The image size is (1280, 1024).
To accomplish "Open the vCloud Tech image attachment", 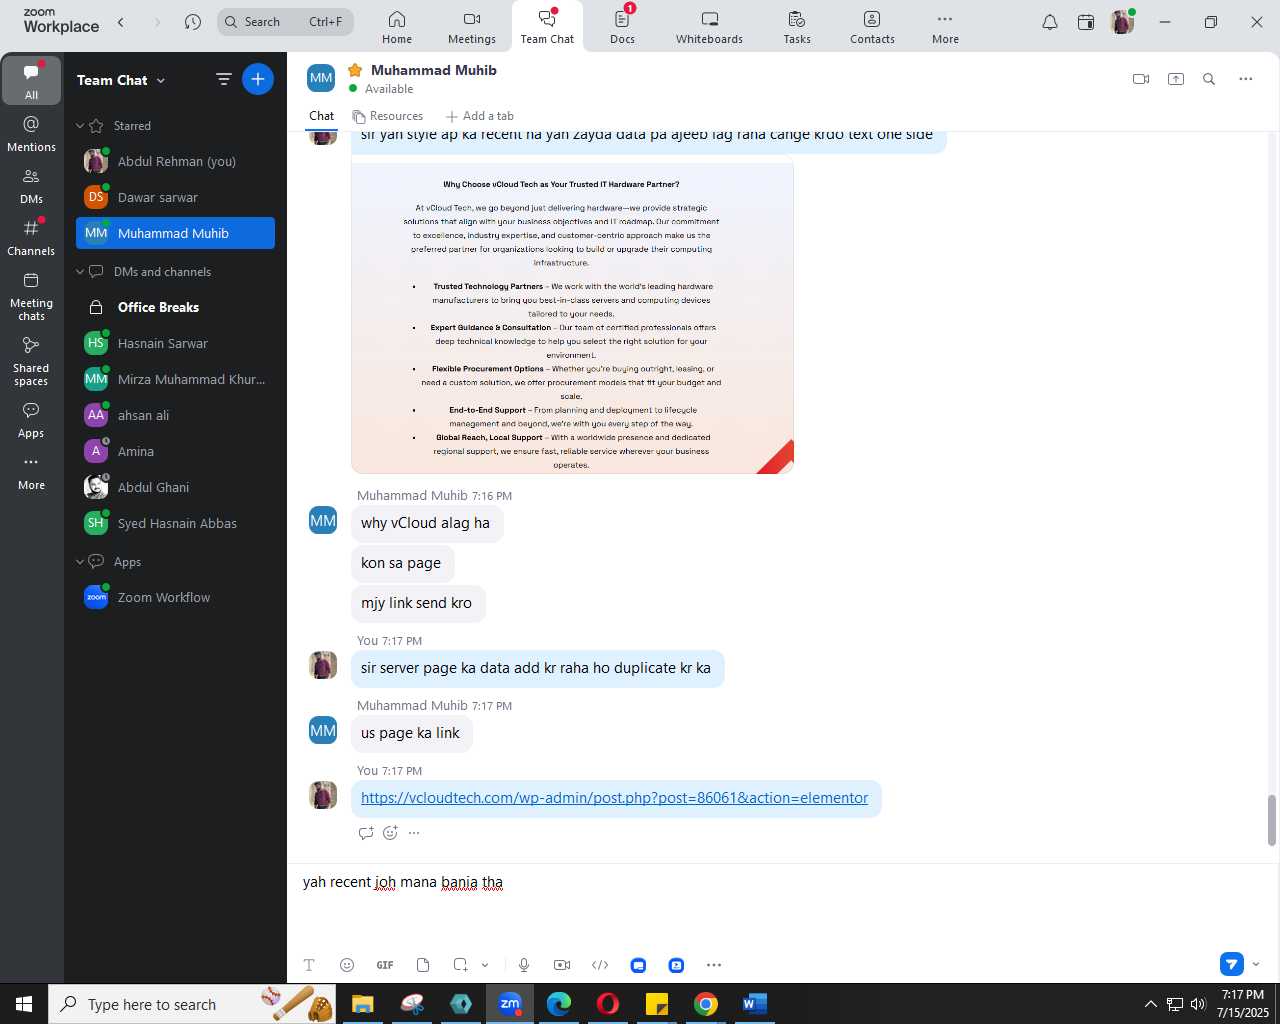I will pos(572,316).
